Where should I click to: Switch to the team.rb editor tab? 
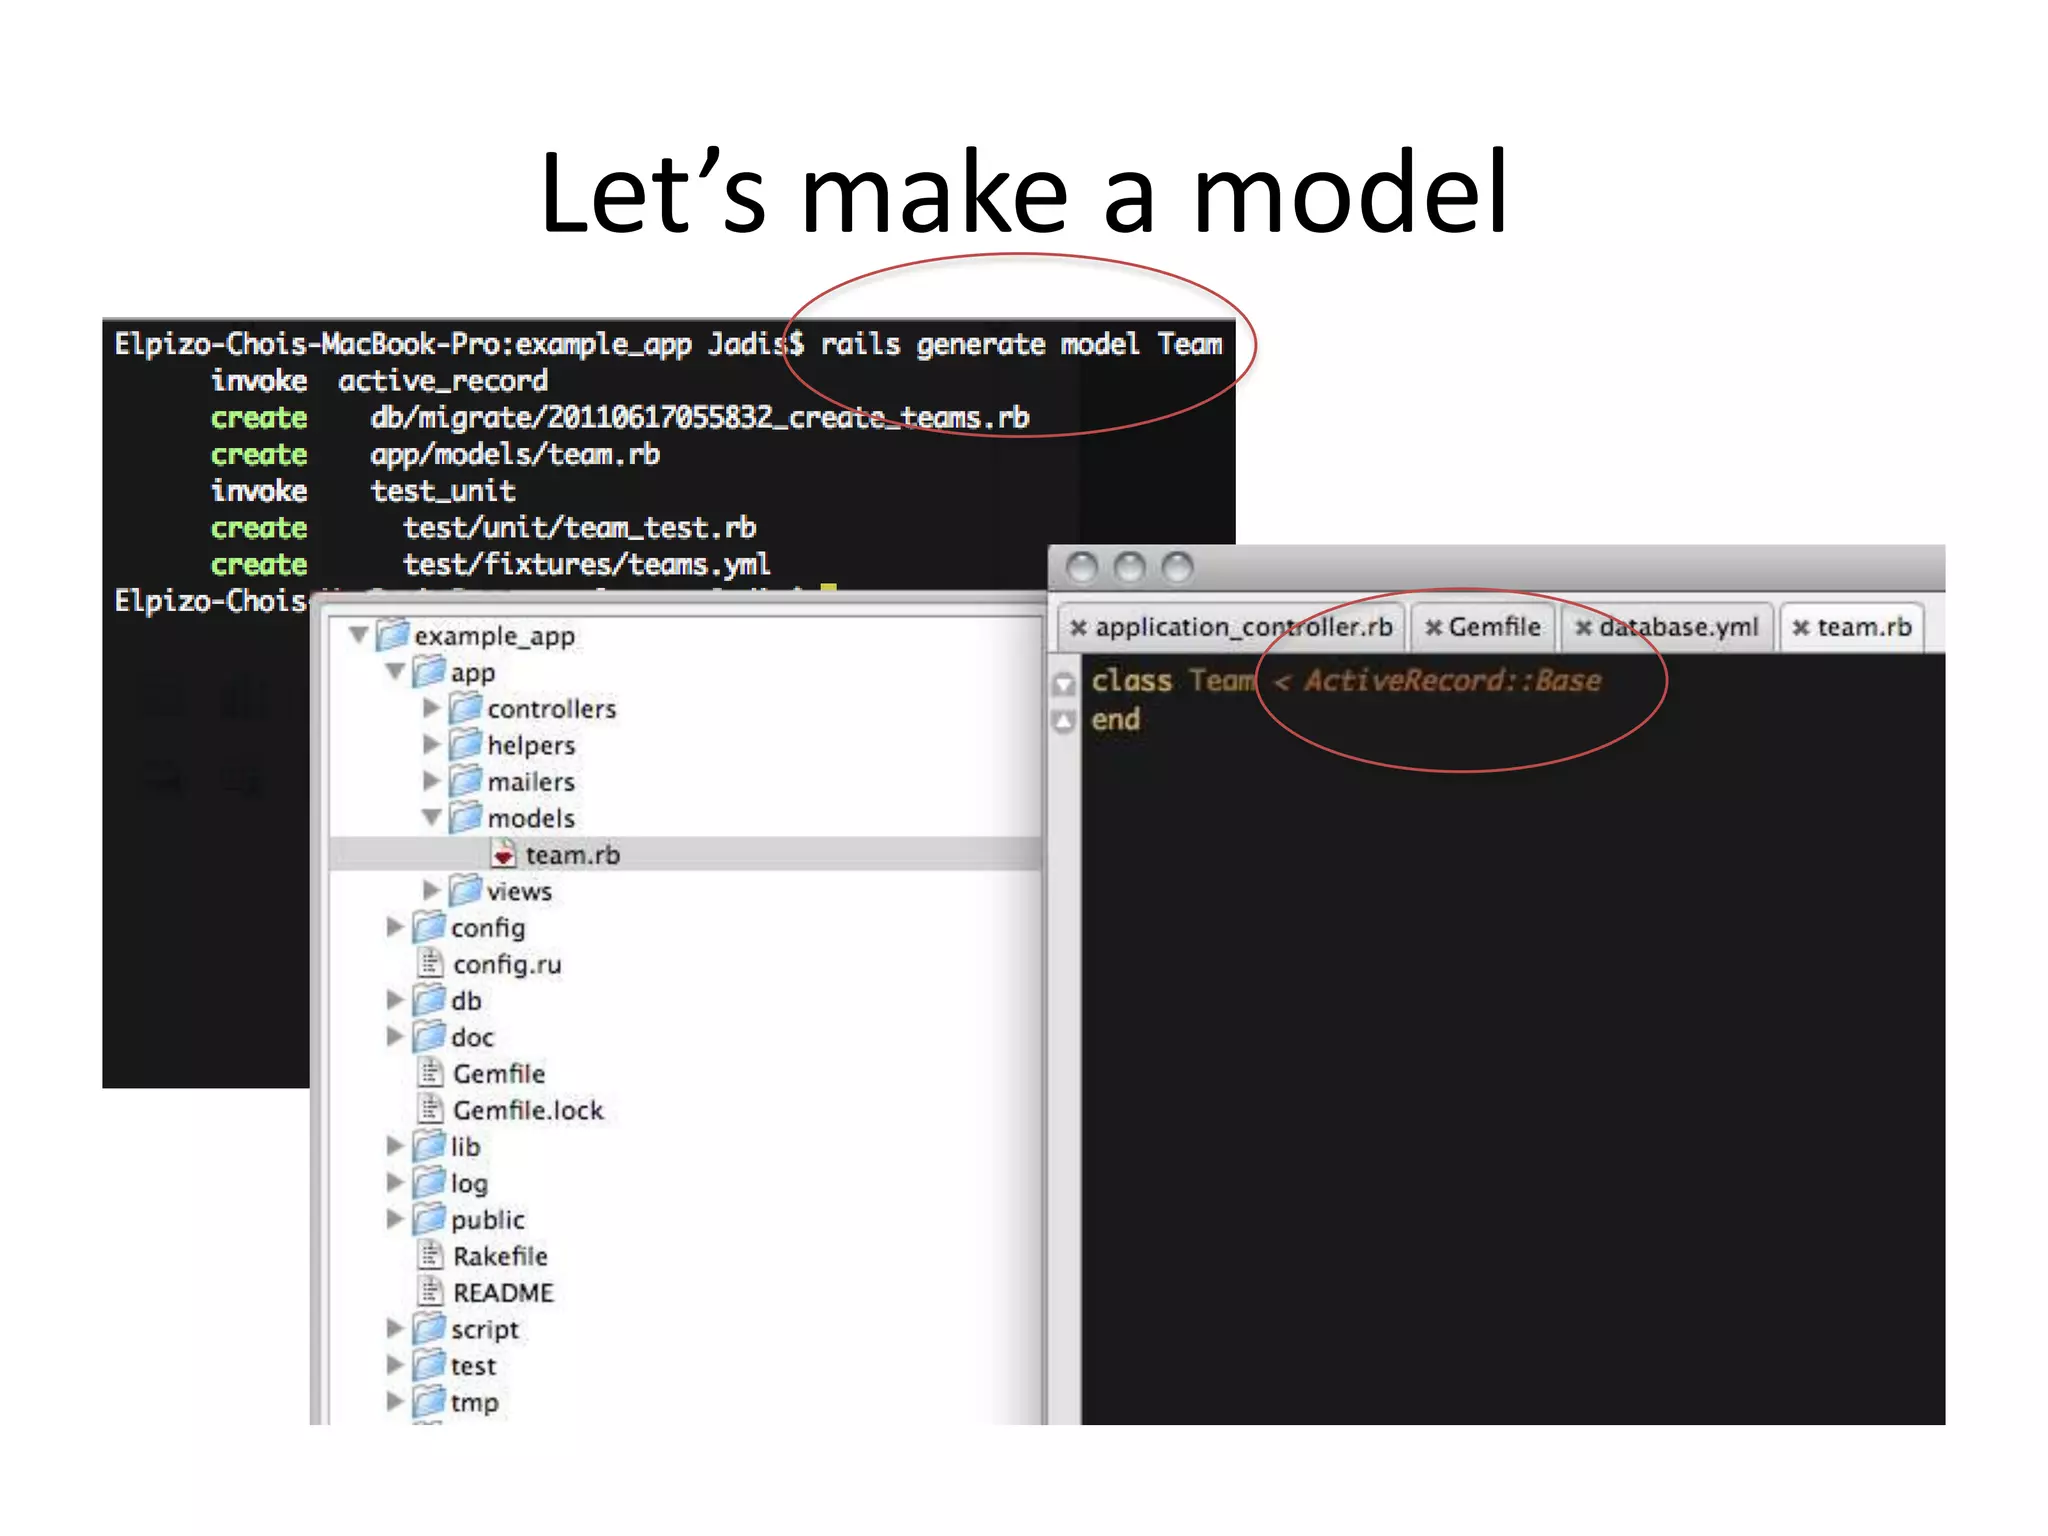click(x=1853, y=627)
